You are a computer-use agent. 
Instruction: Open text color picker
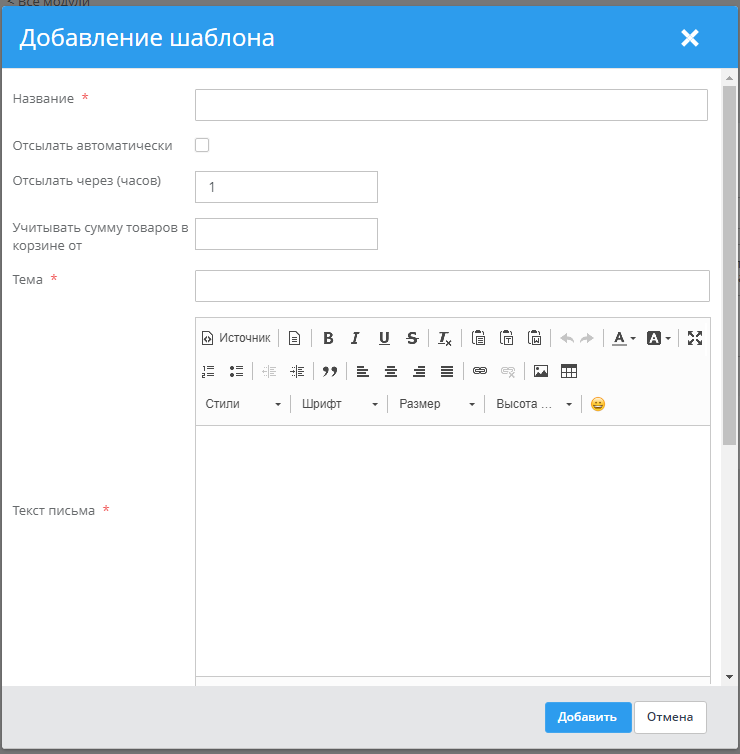(x=624, y=338)
